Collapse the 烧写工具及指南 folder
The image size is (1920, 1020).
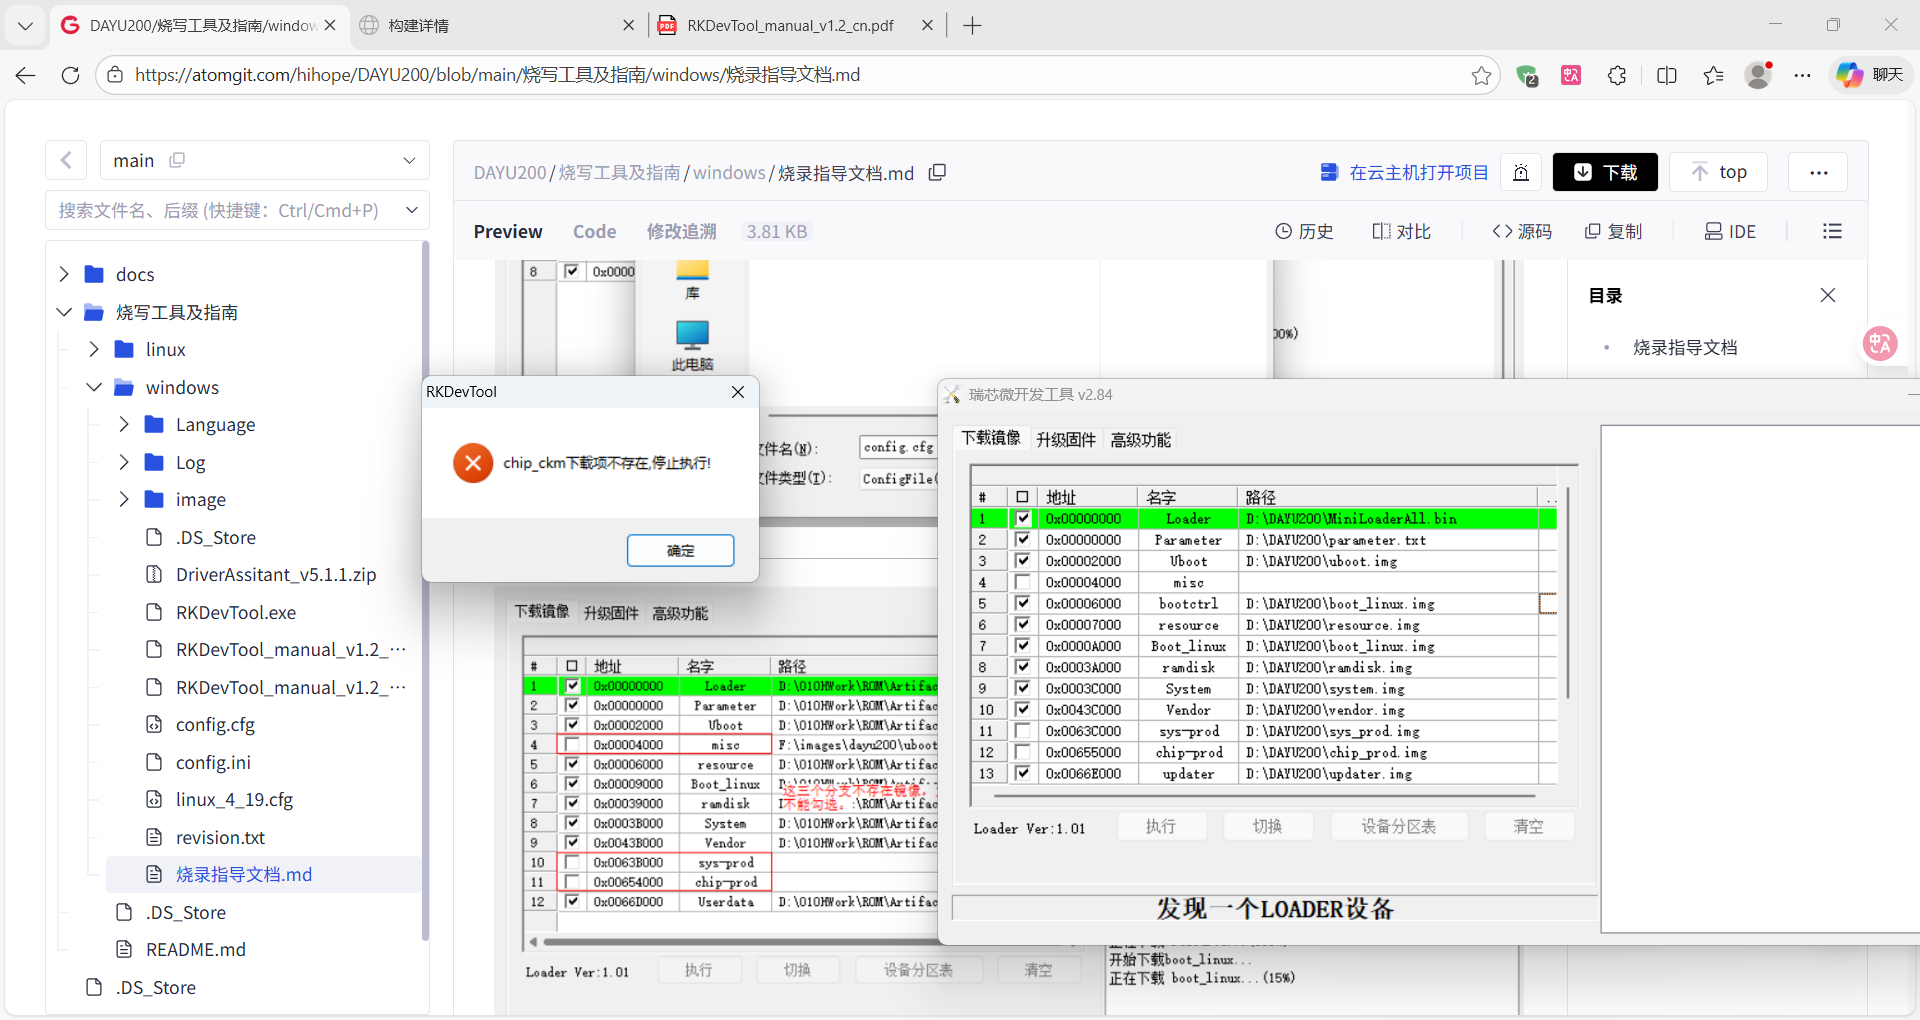(x=64, y=312)
